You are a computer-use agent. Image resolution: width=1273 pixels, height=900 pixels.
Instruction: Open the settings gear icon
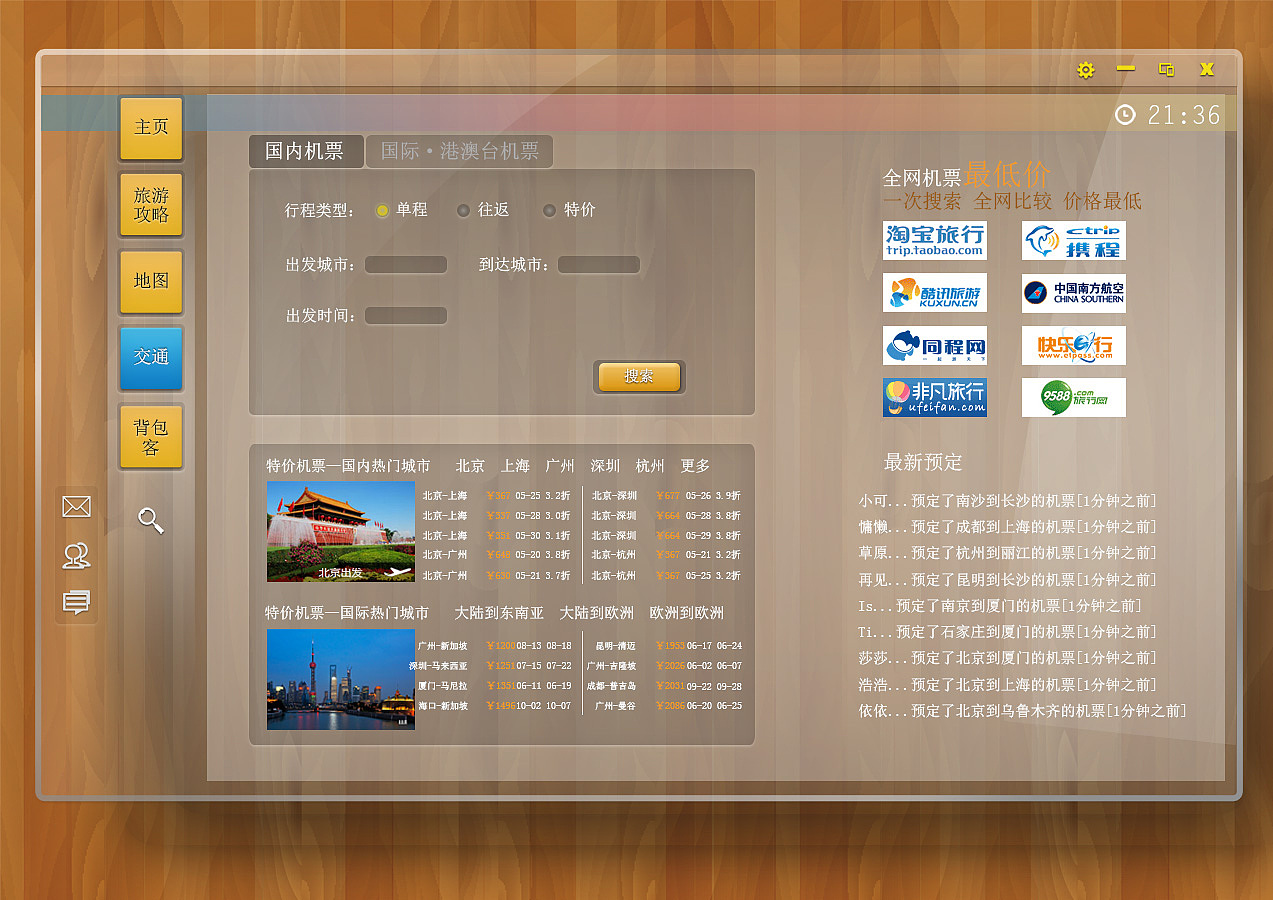pyautogui.click(x=1086, y=70)
